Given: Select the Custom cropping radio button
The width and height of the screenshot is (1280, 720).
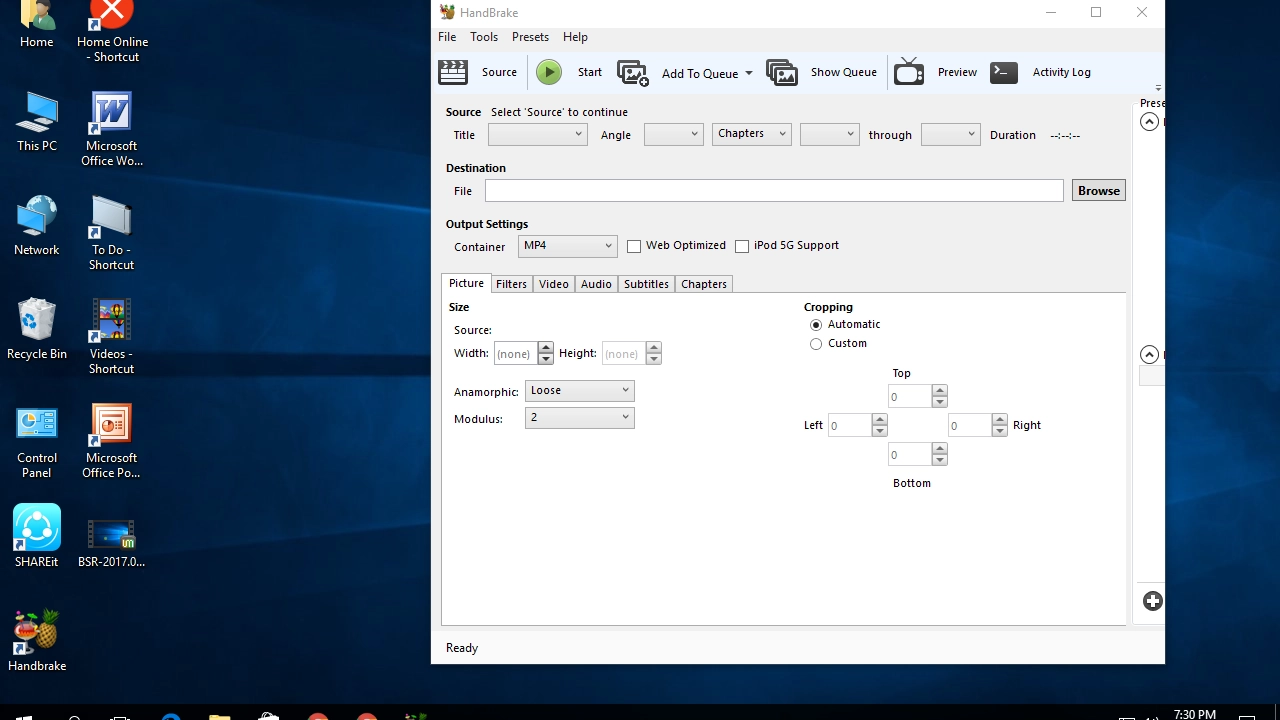Looking at the screenshot, I should coord(816,344).
